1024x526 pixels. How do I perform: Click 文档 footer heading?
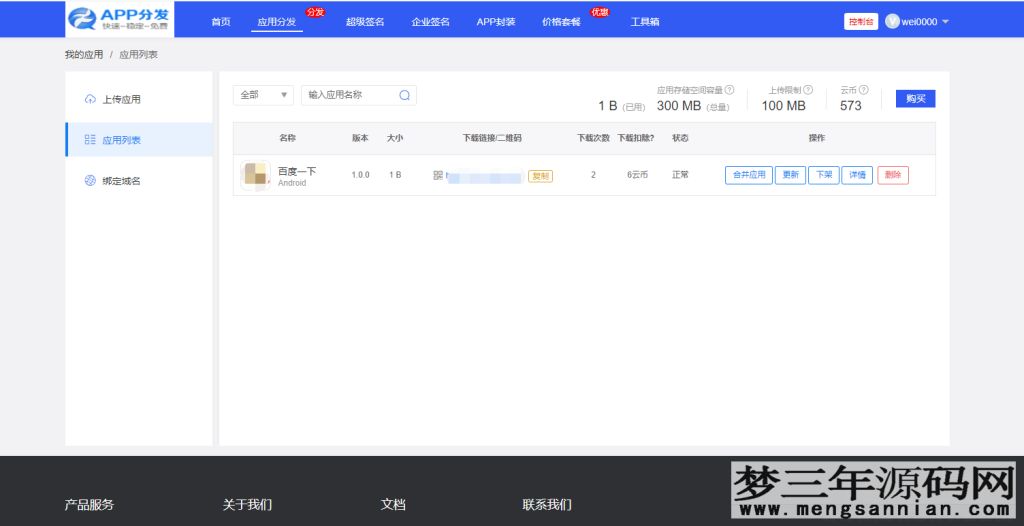tap(393, 504)
